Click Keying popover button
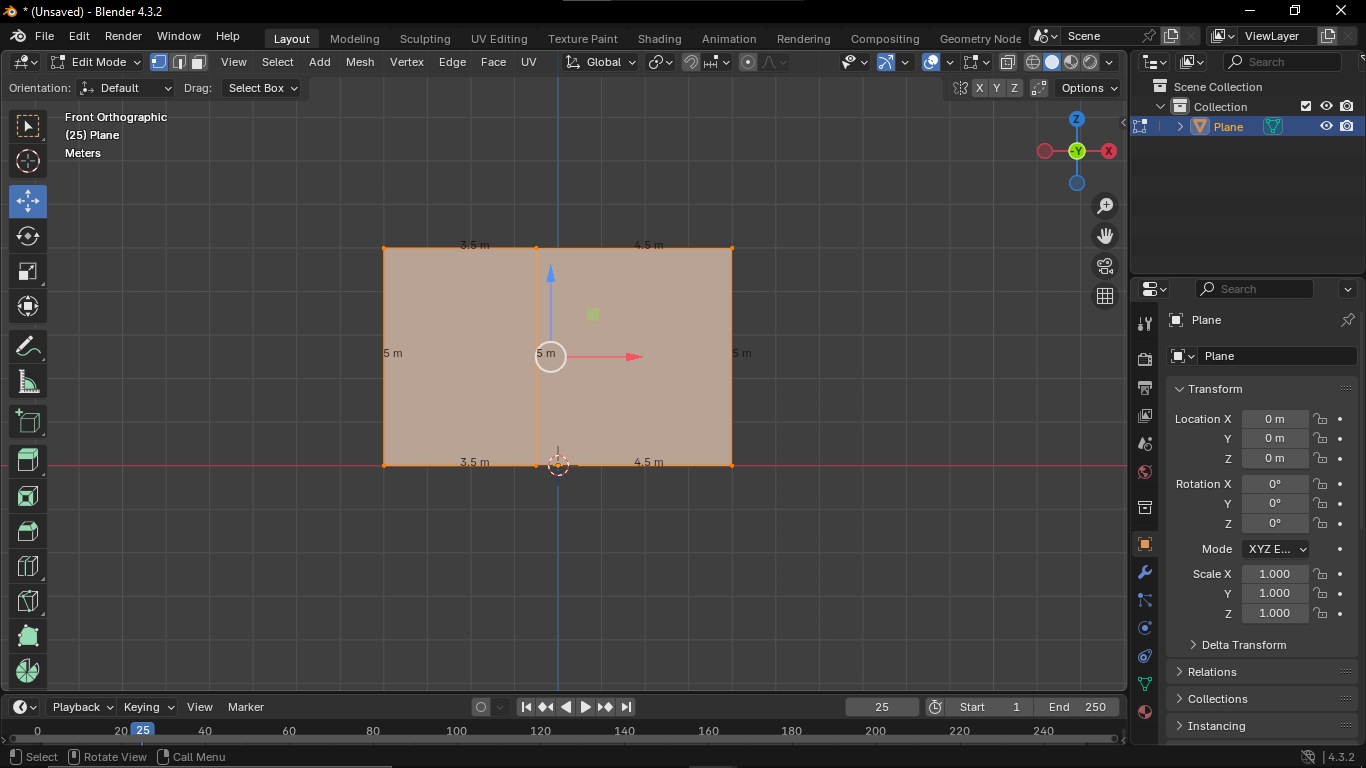This screenshot has width=1366, height=768. point(148,707)
